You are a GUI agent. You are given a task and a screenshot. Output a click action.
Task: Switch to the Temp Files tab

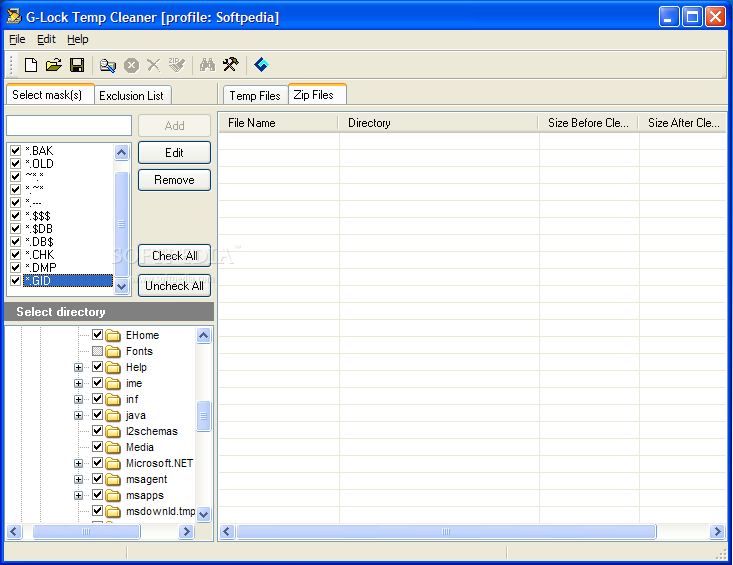(255, 96)
